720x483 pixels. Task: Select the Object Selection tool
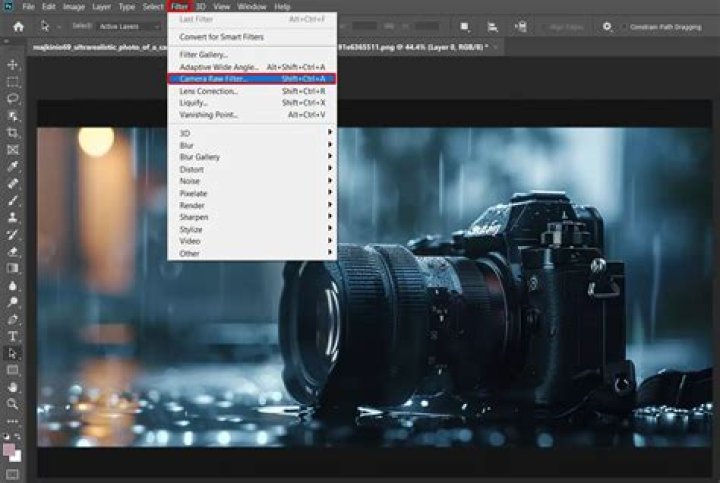pyautogui.click(x=13, y=116)
